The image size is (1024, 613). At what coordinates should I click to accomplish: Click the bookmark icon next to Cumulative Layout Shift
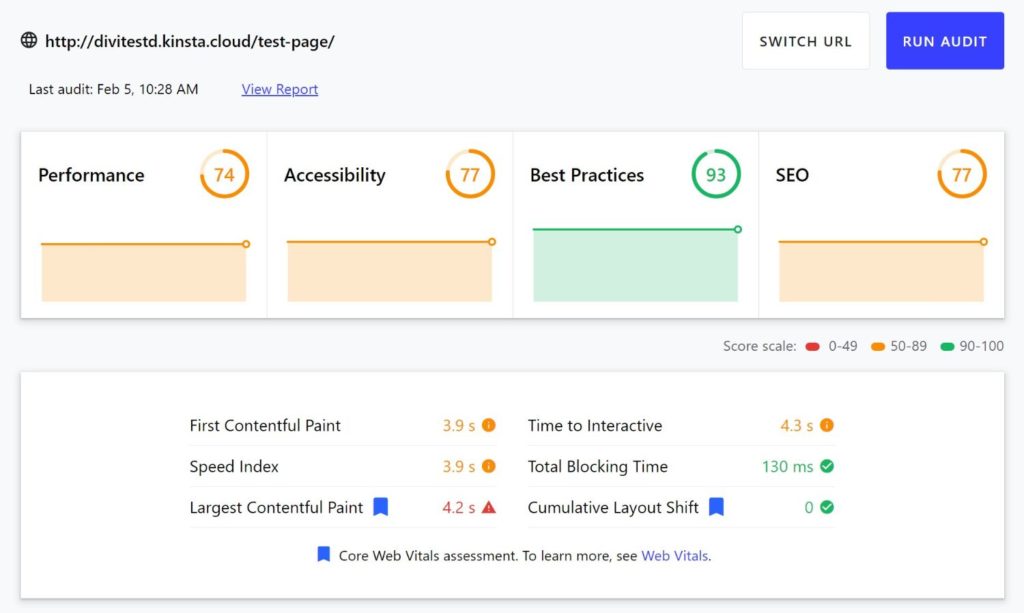(x=716, y=507)
